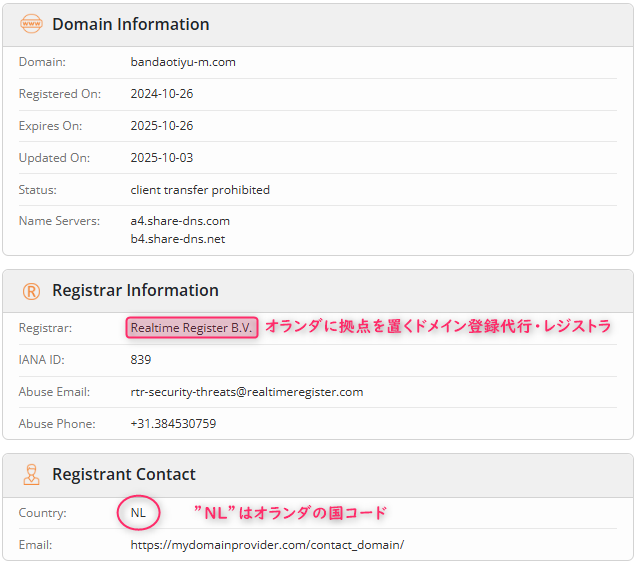Click the Registrar Information ® icon
The image size is (637, 562).
pyautogui.click(x=32, y=291)
